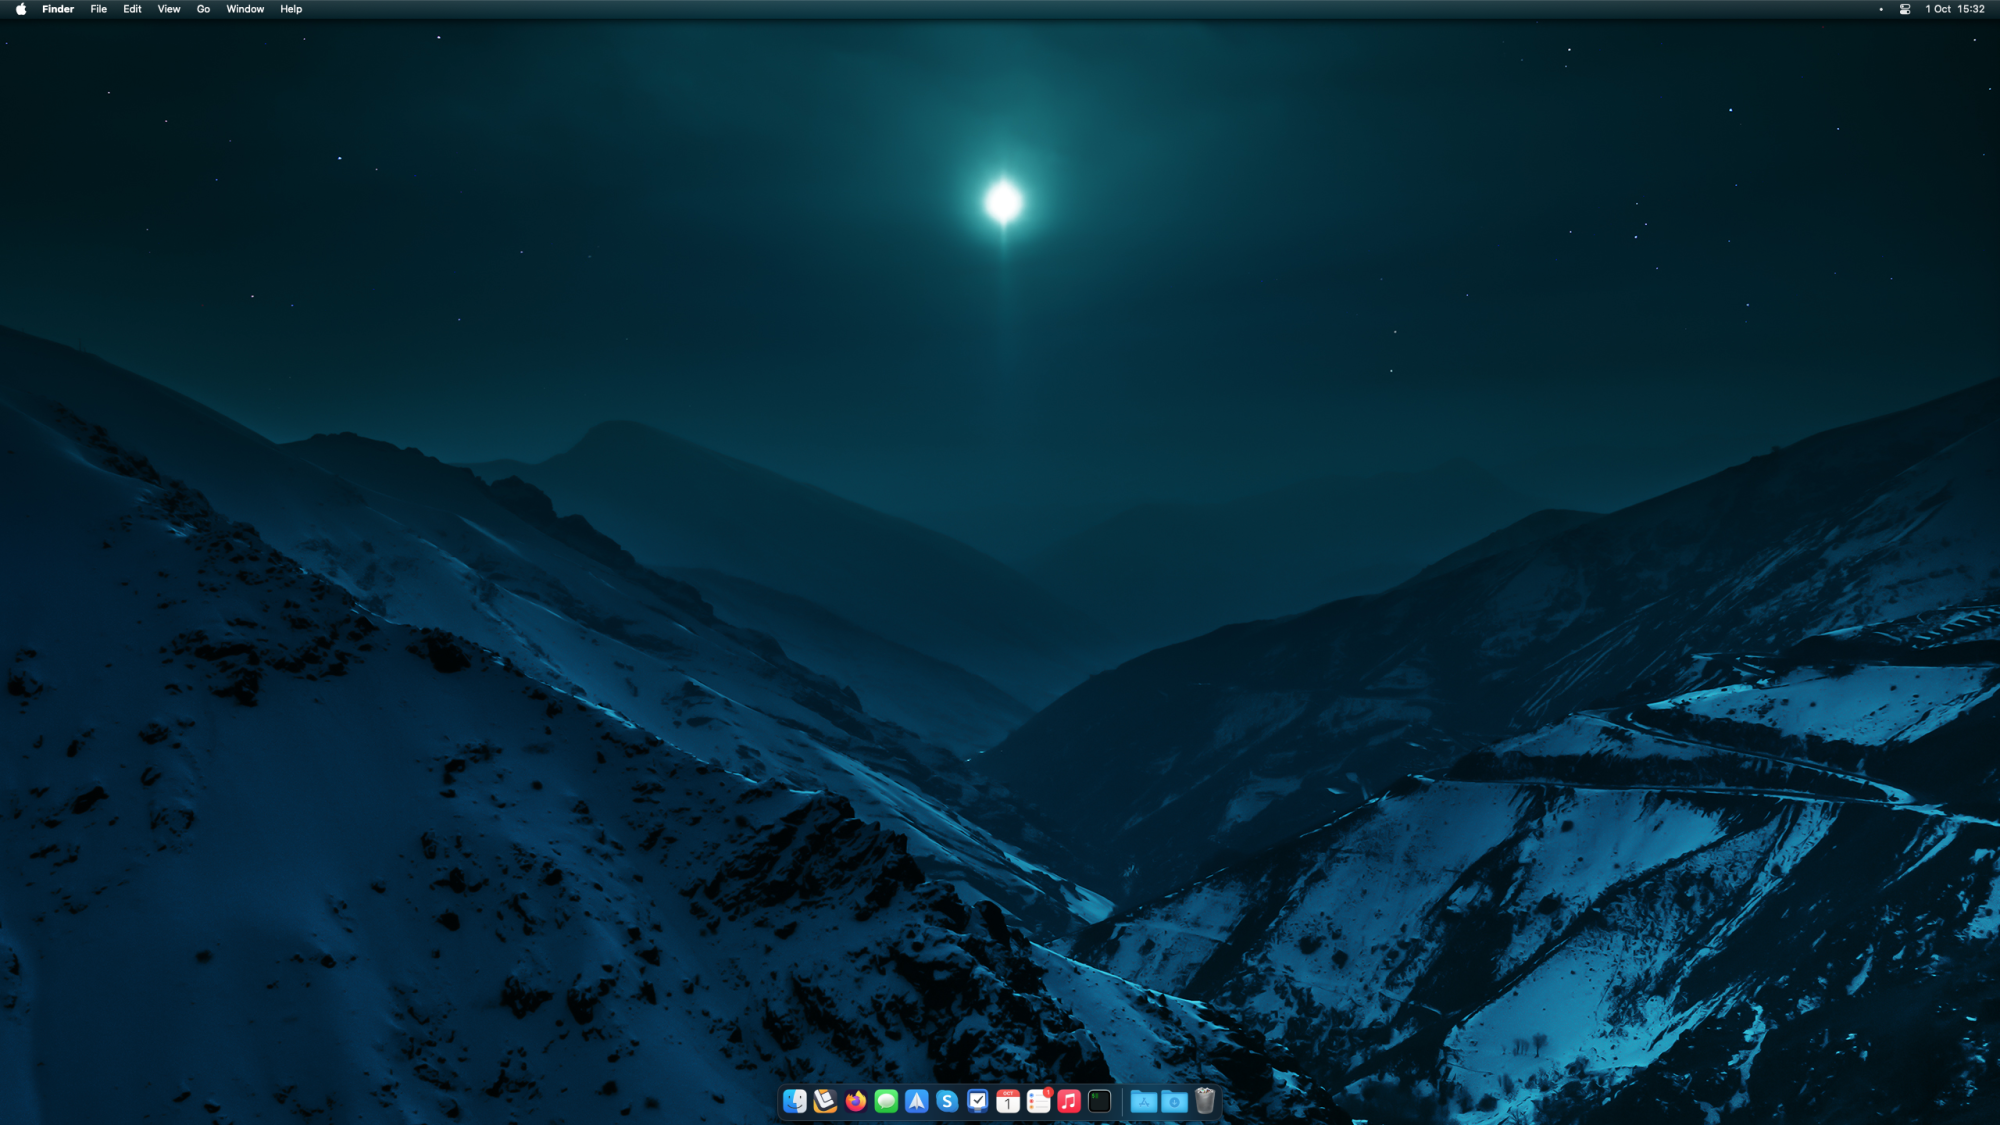Image resolution: width=2000 pixels, height=1125 pixels.
Task: Launch Firefox from the Dock
Action: 856,1101
